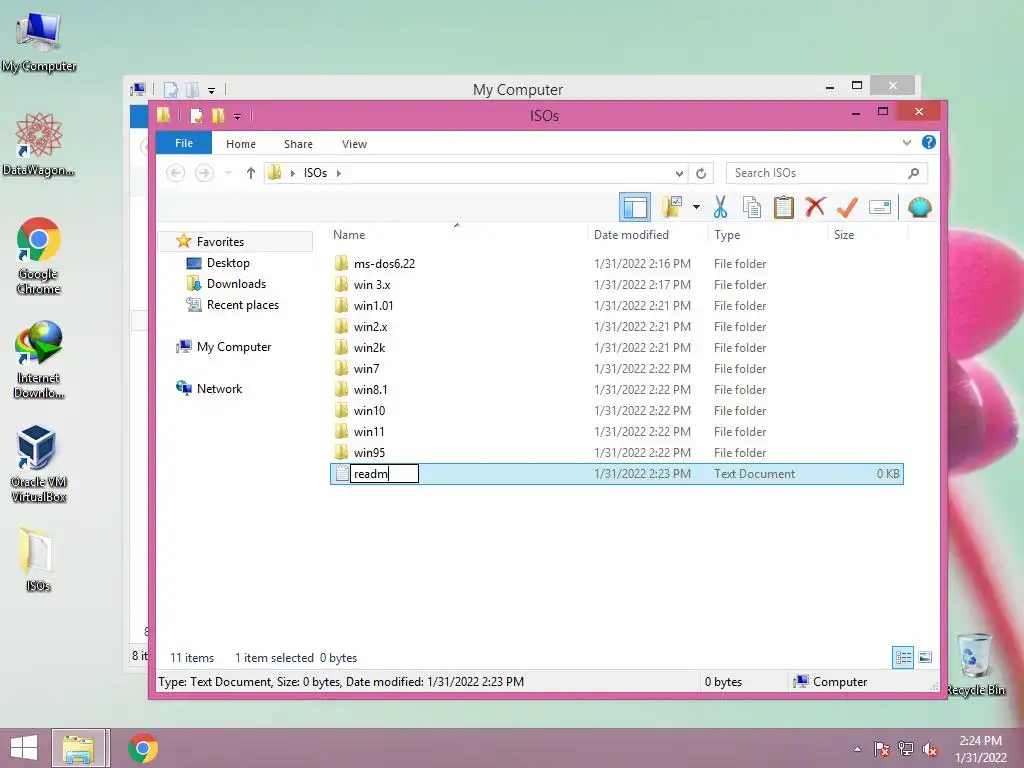Open Chrome from the taskbar
Viewport: 1024px width, 768px height.
pyautogui.click(x=142, y=748)
